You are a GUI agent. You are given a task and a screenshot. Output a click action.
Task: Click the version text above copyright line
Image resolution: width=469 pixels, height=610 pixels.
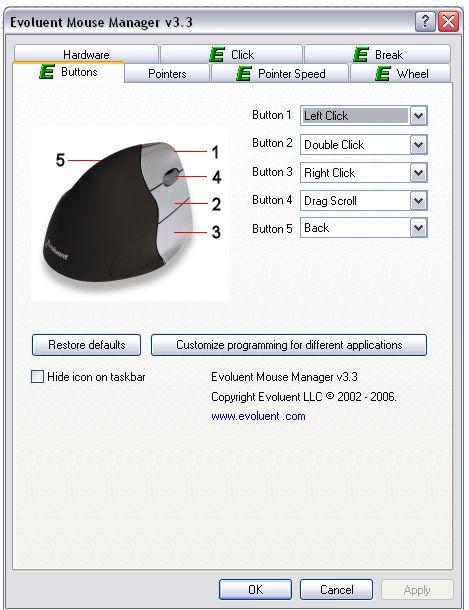(x=284, y=377)
